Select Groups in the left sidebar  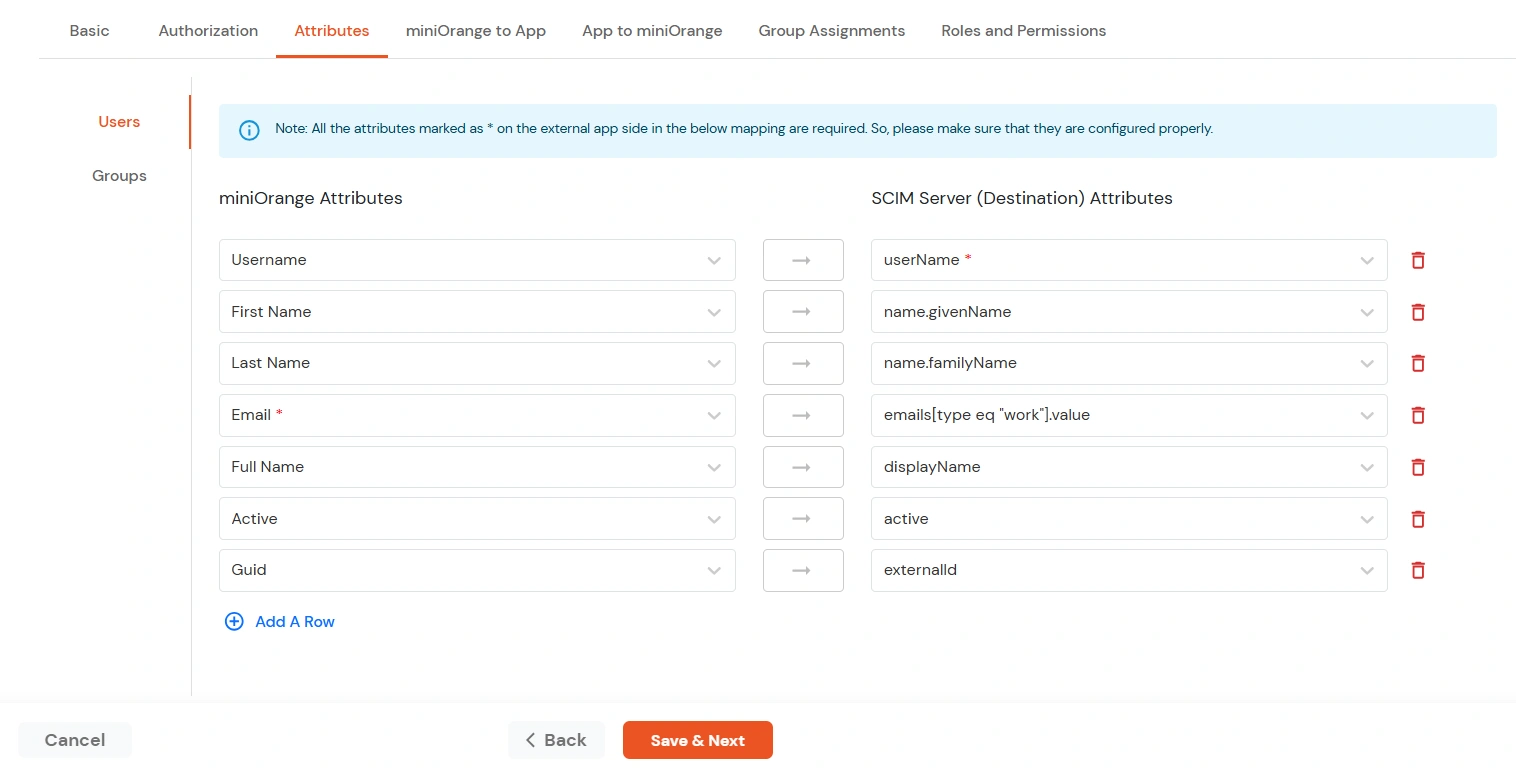tap(119, 175)
